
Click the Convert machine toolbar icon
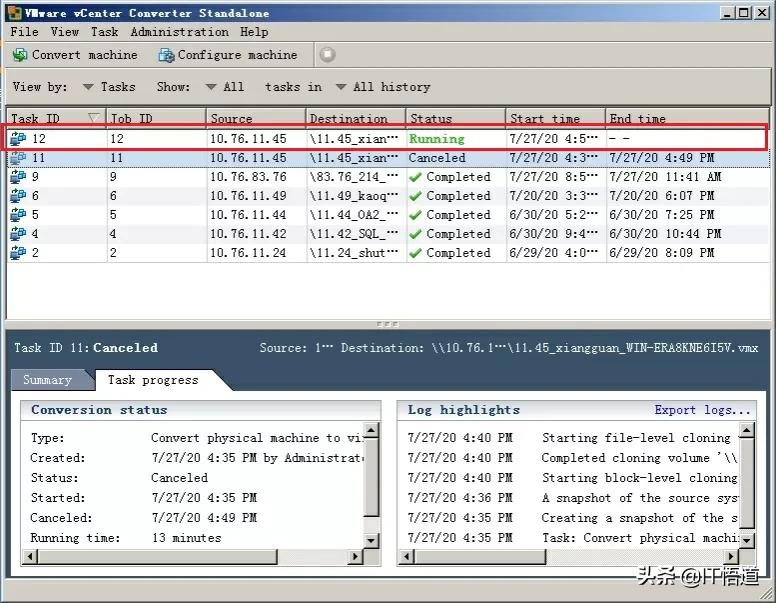click(20, 54)
